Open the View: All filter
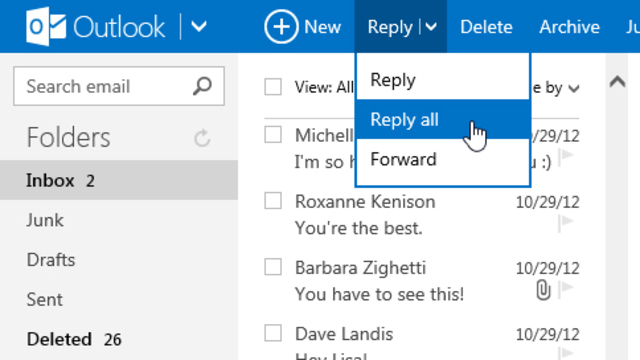The image size is (640, 360). click(324, 87)
